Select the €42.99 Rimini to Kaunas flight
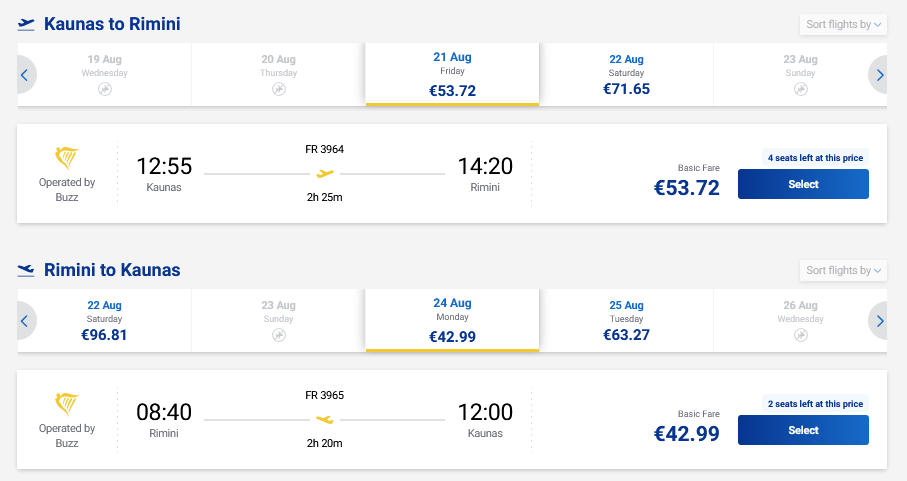 point(803,430)
